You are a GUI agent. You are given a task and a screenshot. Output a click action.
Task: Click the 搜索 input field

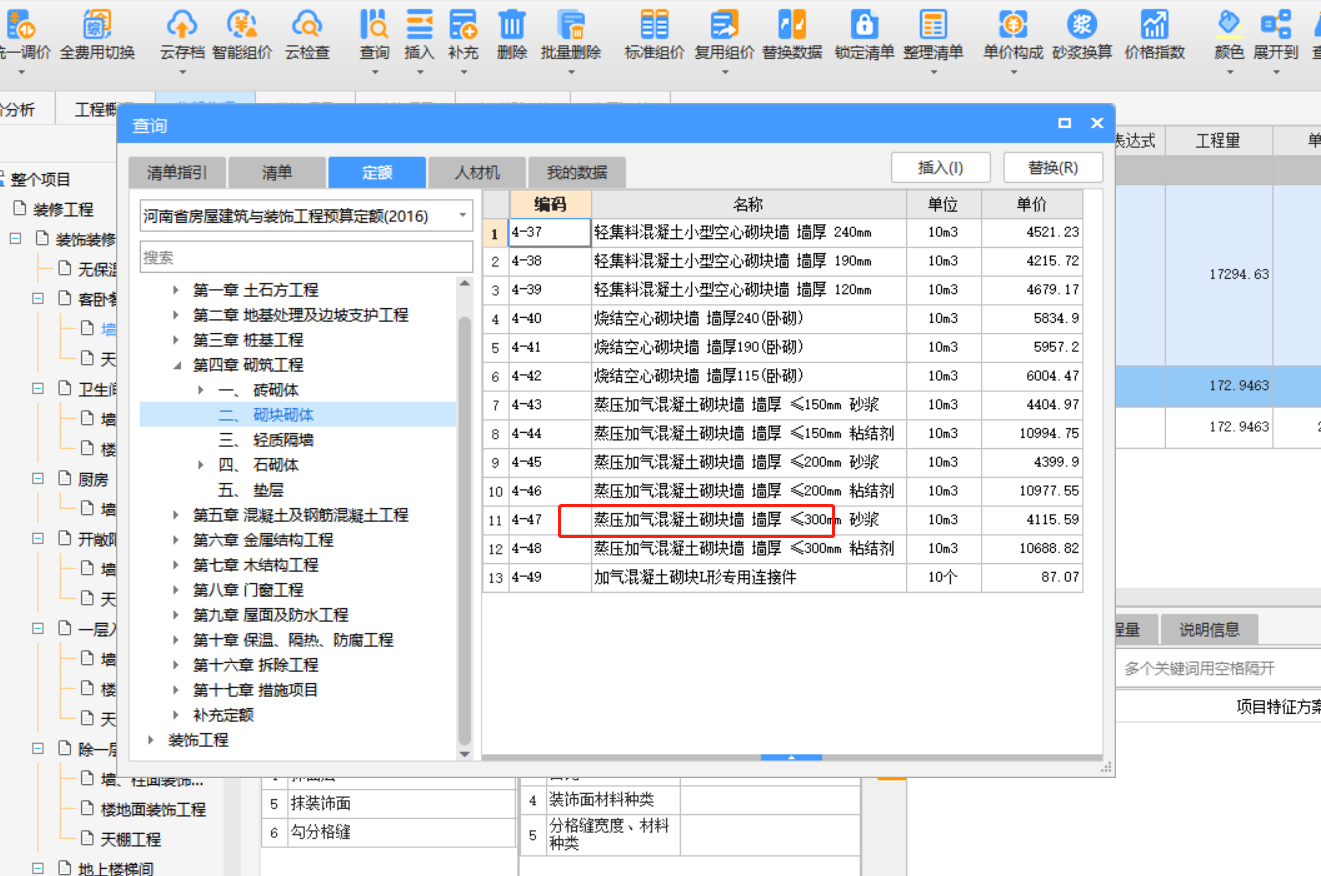pos(306,257)
